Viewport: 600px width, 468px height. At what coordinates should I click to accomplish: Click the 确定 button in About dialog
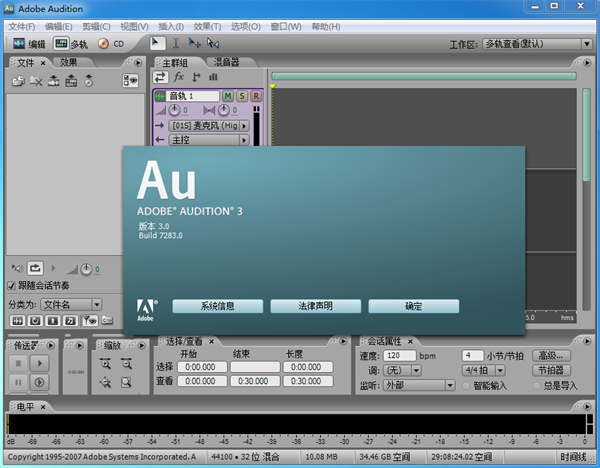coord(414,306)
